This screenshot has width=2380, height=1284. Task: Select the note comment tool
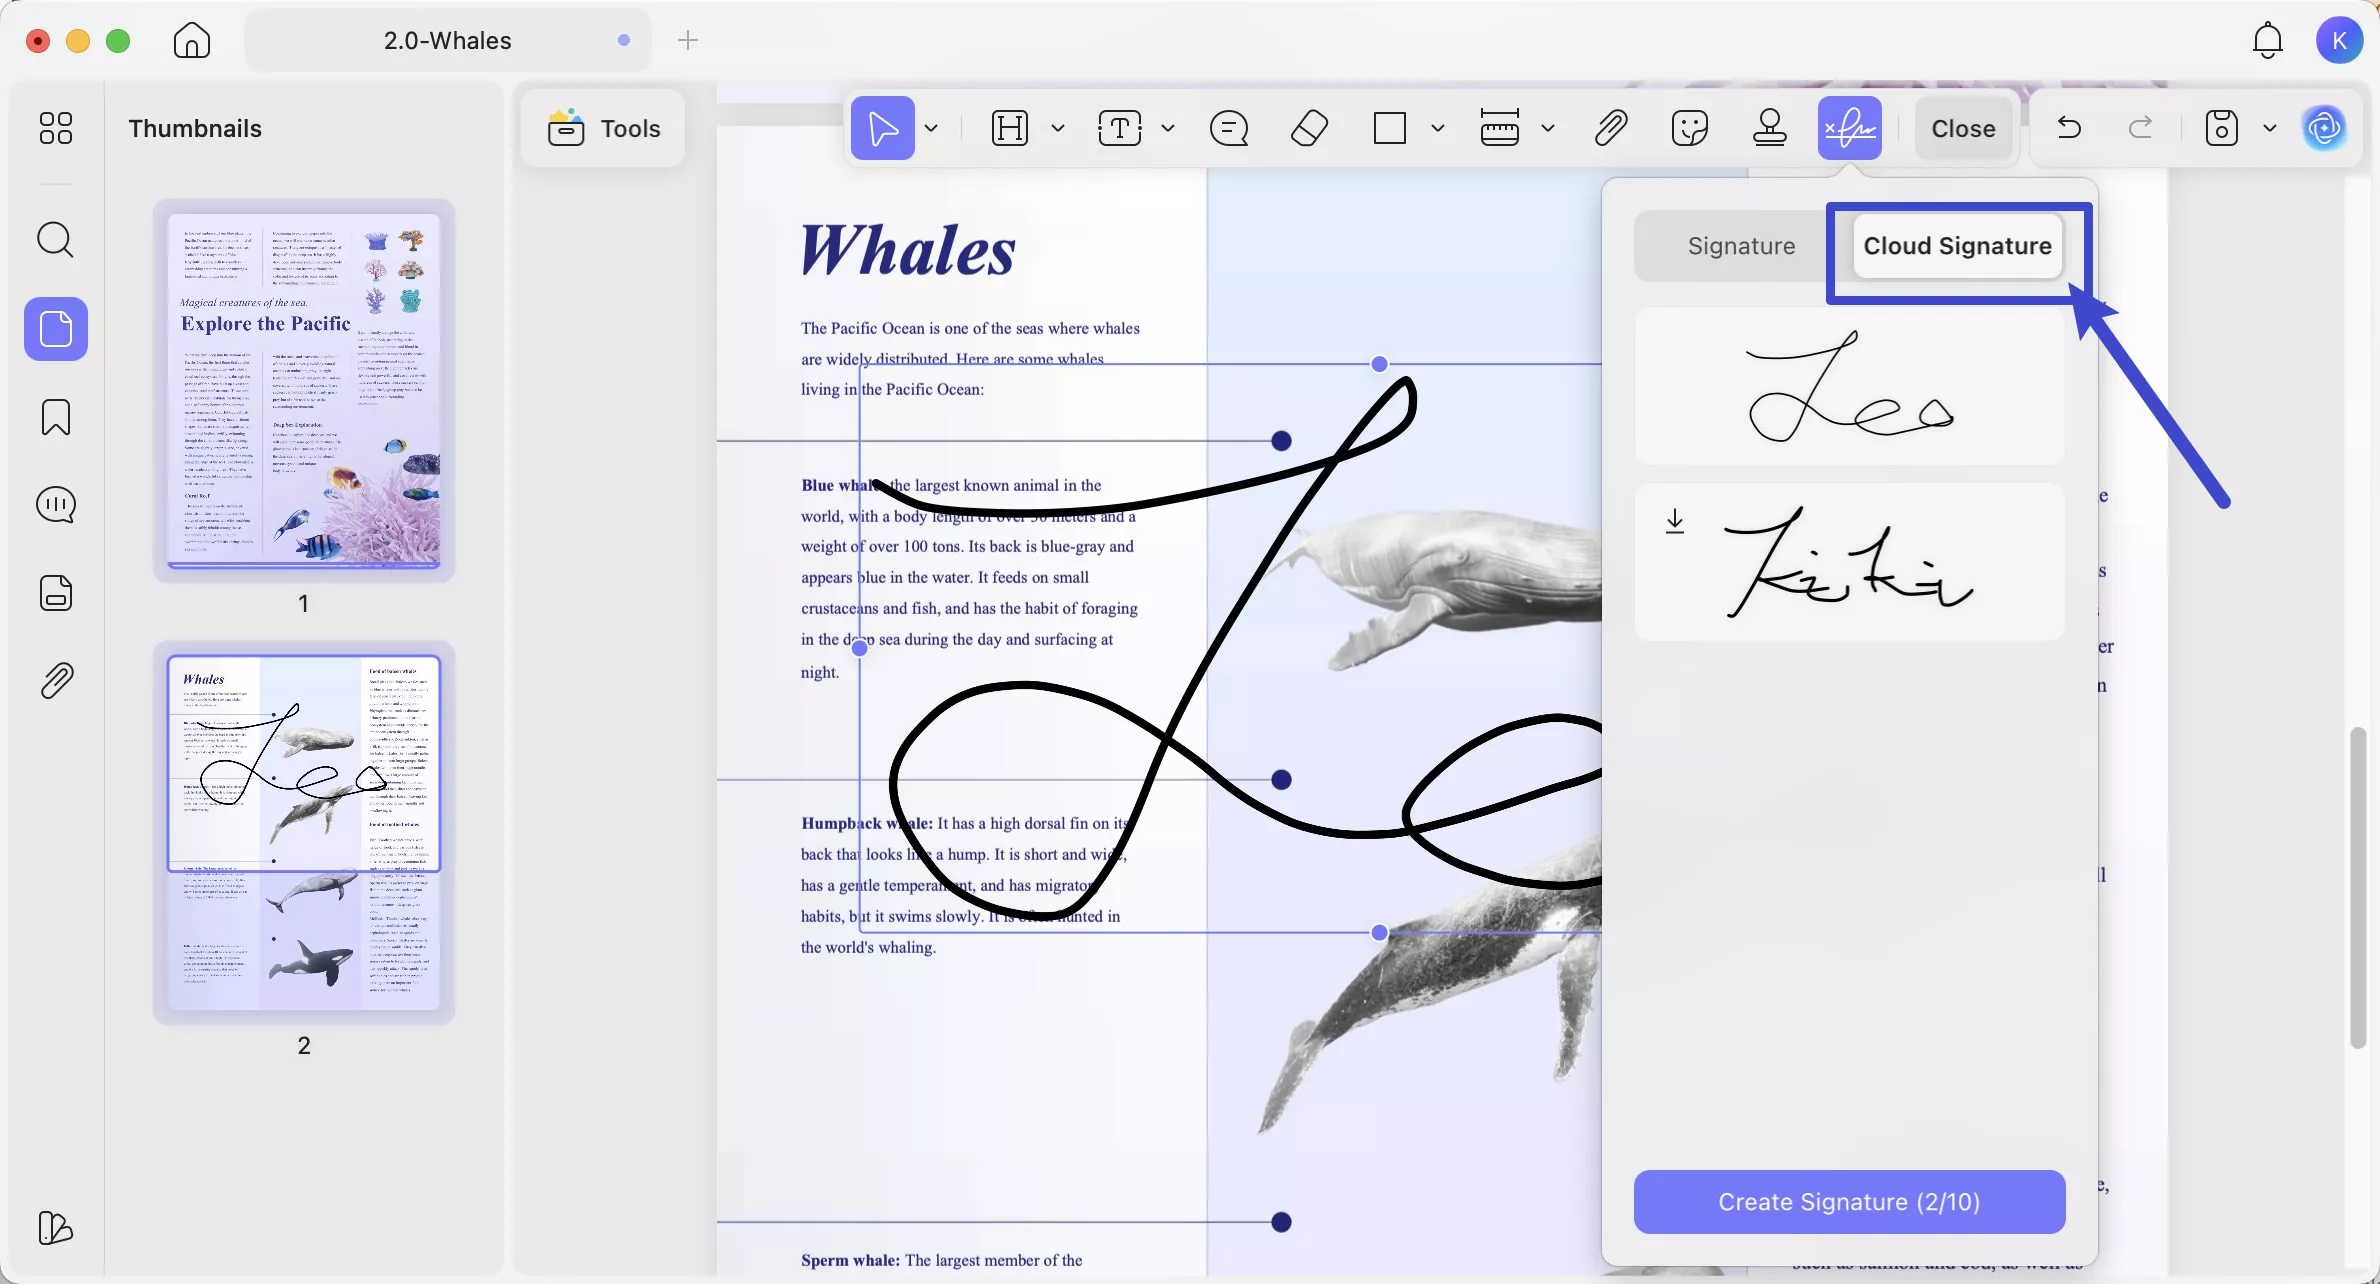pos(1229,128)
